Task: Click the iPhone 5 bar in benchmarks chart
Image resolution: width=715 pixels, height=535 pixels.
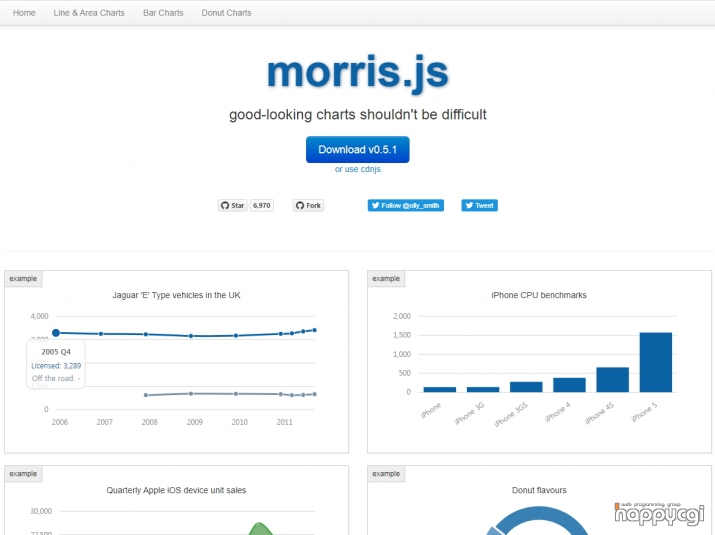Action: pos(656,362)
